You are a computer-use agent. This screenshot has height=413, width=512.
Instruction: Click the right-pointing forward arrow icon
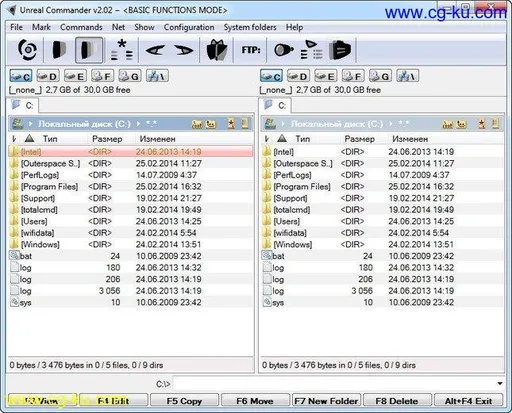click(x=184, y=50)
